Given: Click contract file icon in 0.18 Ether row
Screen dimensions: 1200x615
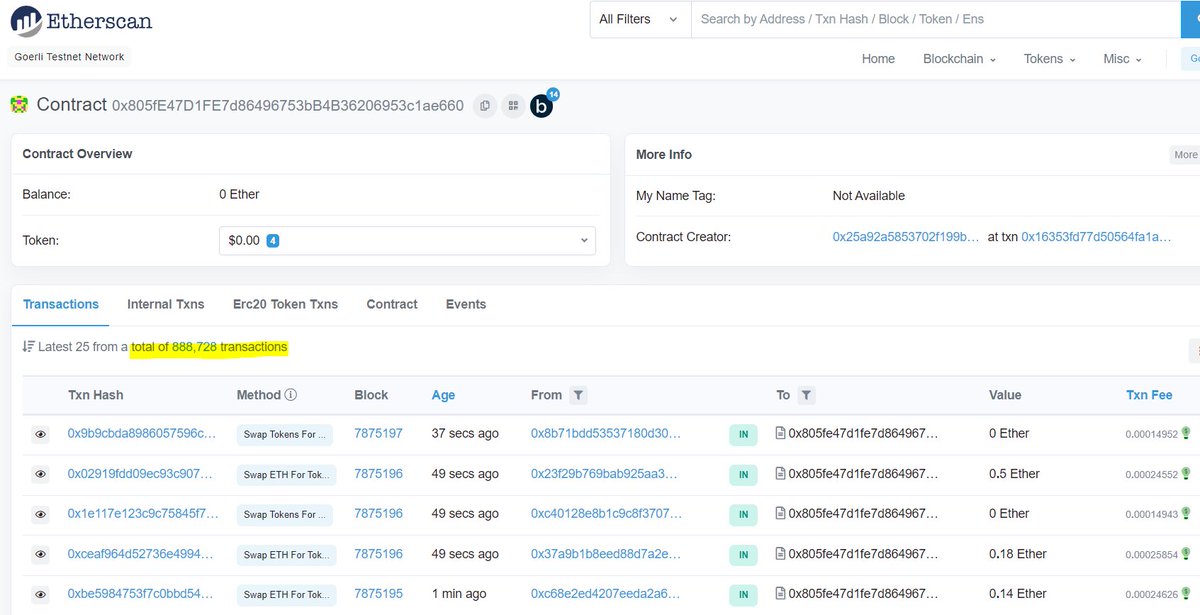Looking at the screenshot, I should (781, 553).
